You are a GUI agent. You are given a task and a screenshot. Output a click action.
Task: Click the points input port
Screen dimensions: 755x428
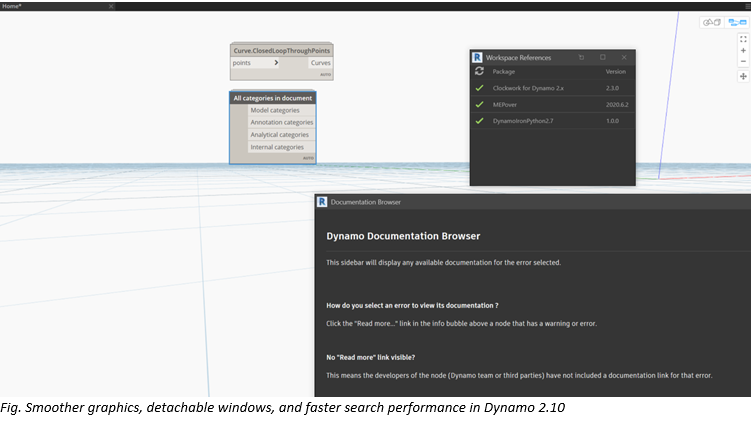(x=252, y=63)
